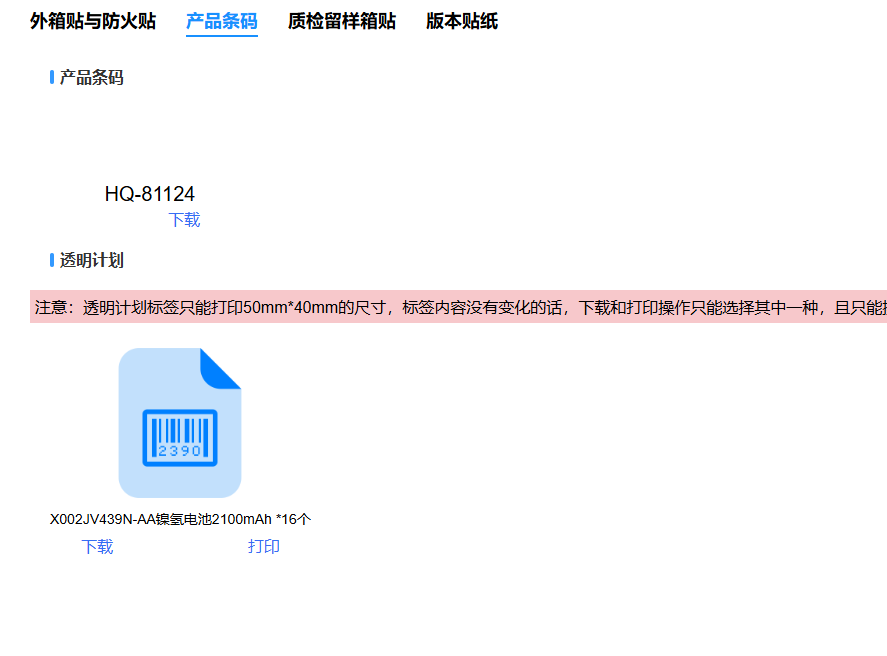Download the X002JV439N transparency label file

coord(97,546)
